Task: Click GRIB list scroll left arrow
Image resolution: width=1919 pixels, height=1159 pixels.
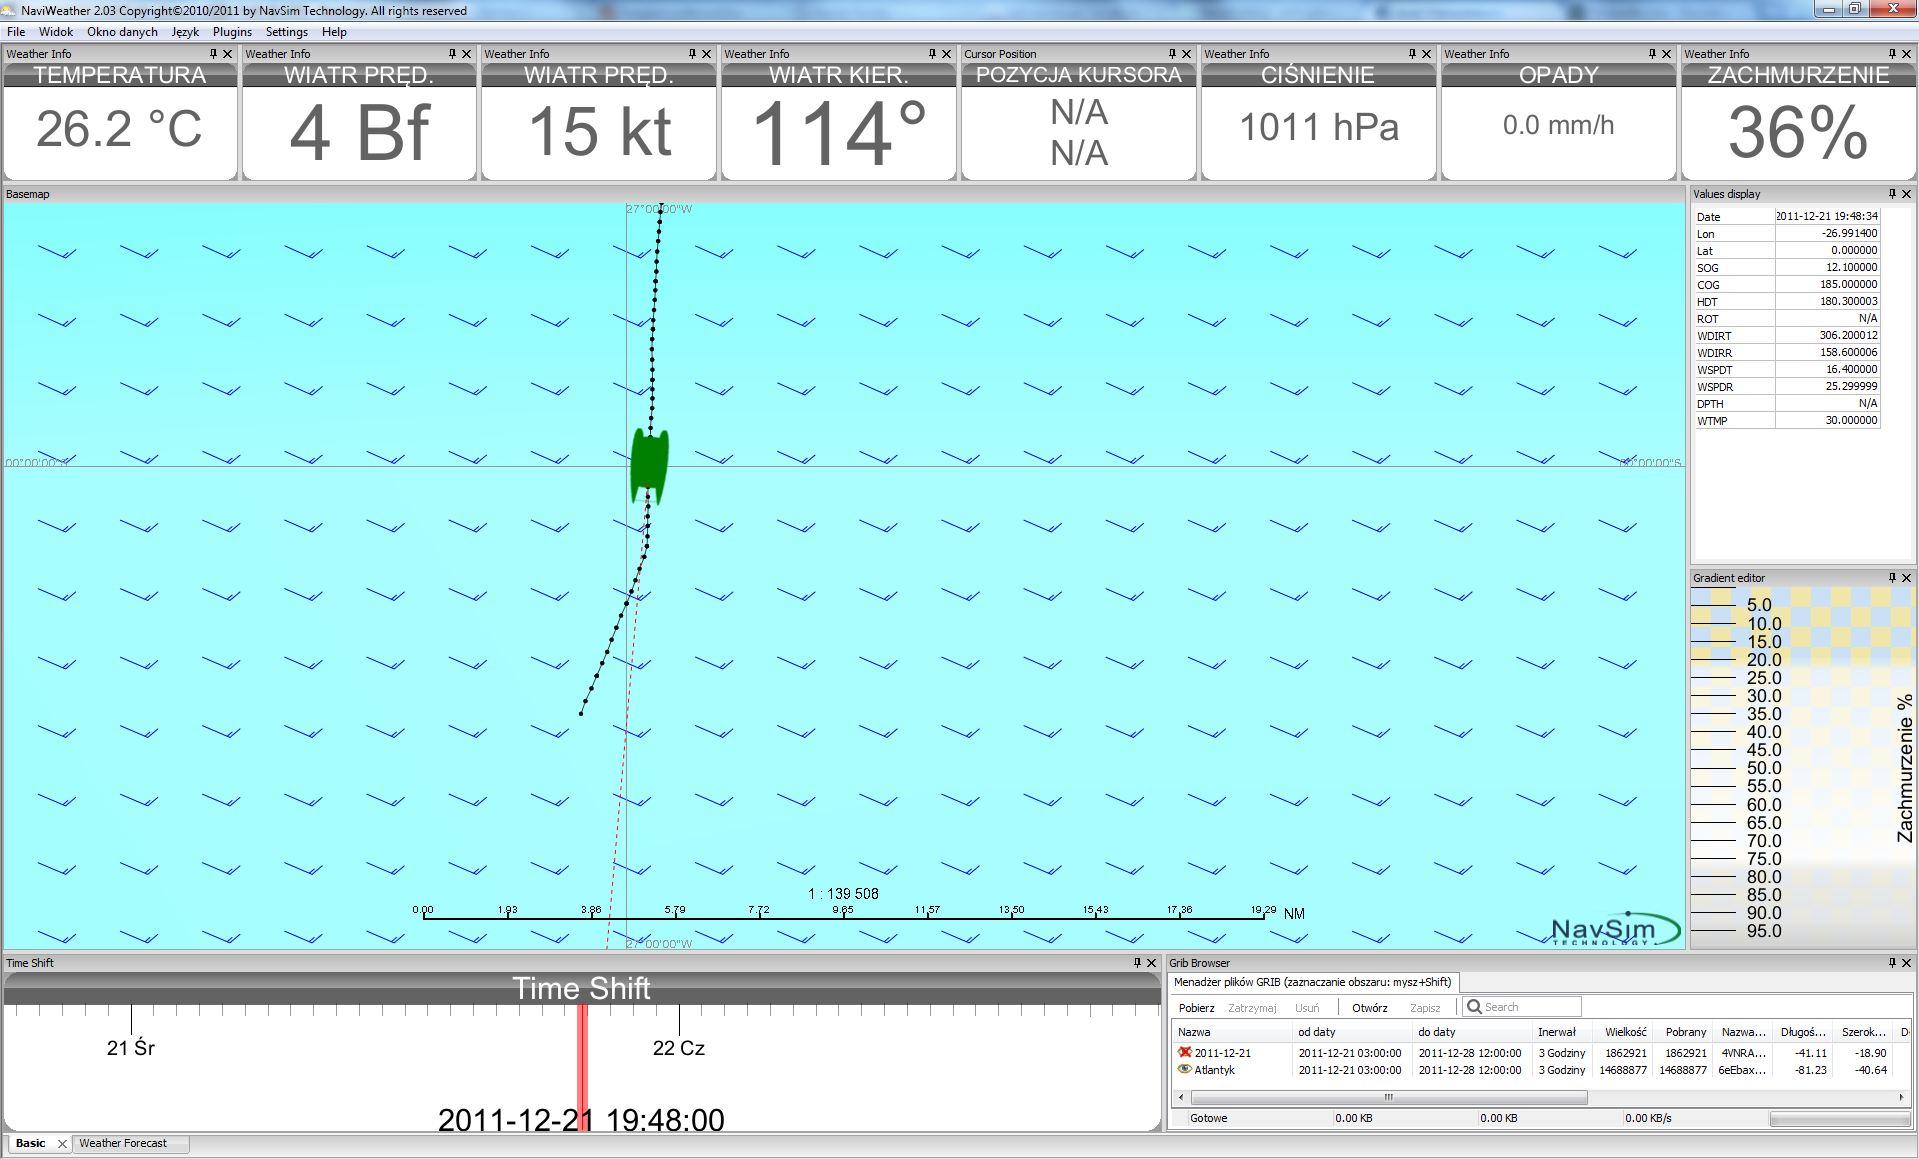Action: pyautogui.click(x=1179, y=1097)
